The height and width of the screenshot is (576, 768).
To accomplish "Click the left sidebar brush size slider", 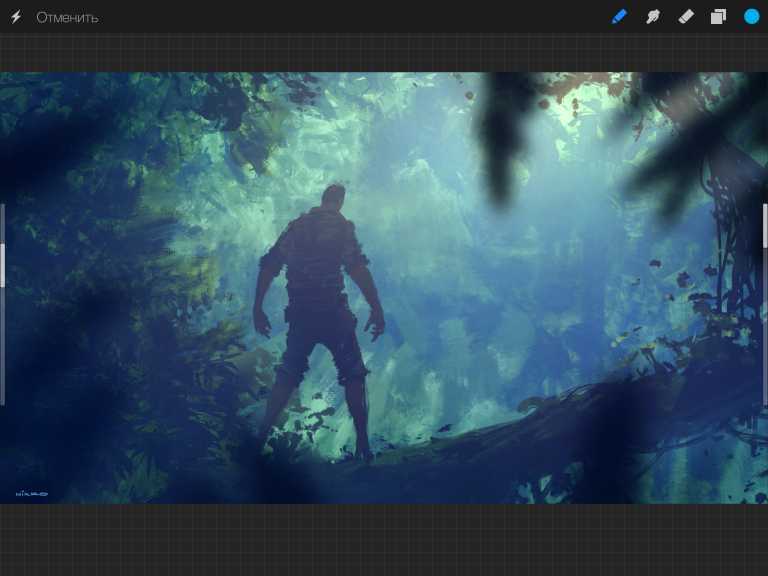I will tap(2, 305).
